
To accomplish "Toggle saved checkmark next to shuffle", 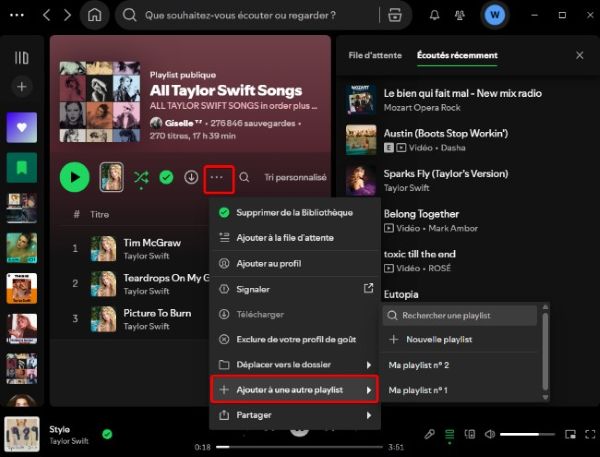I will 166,177.
